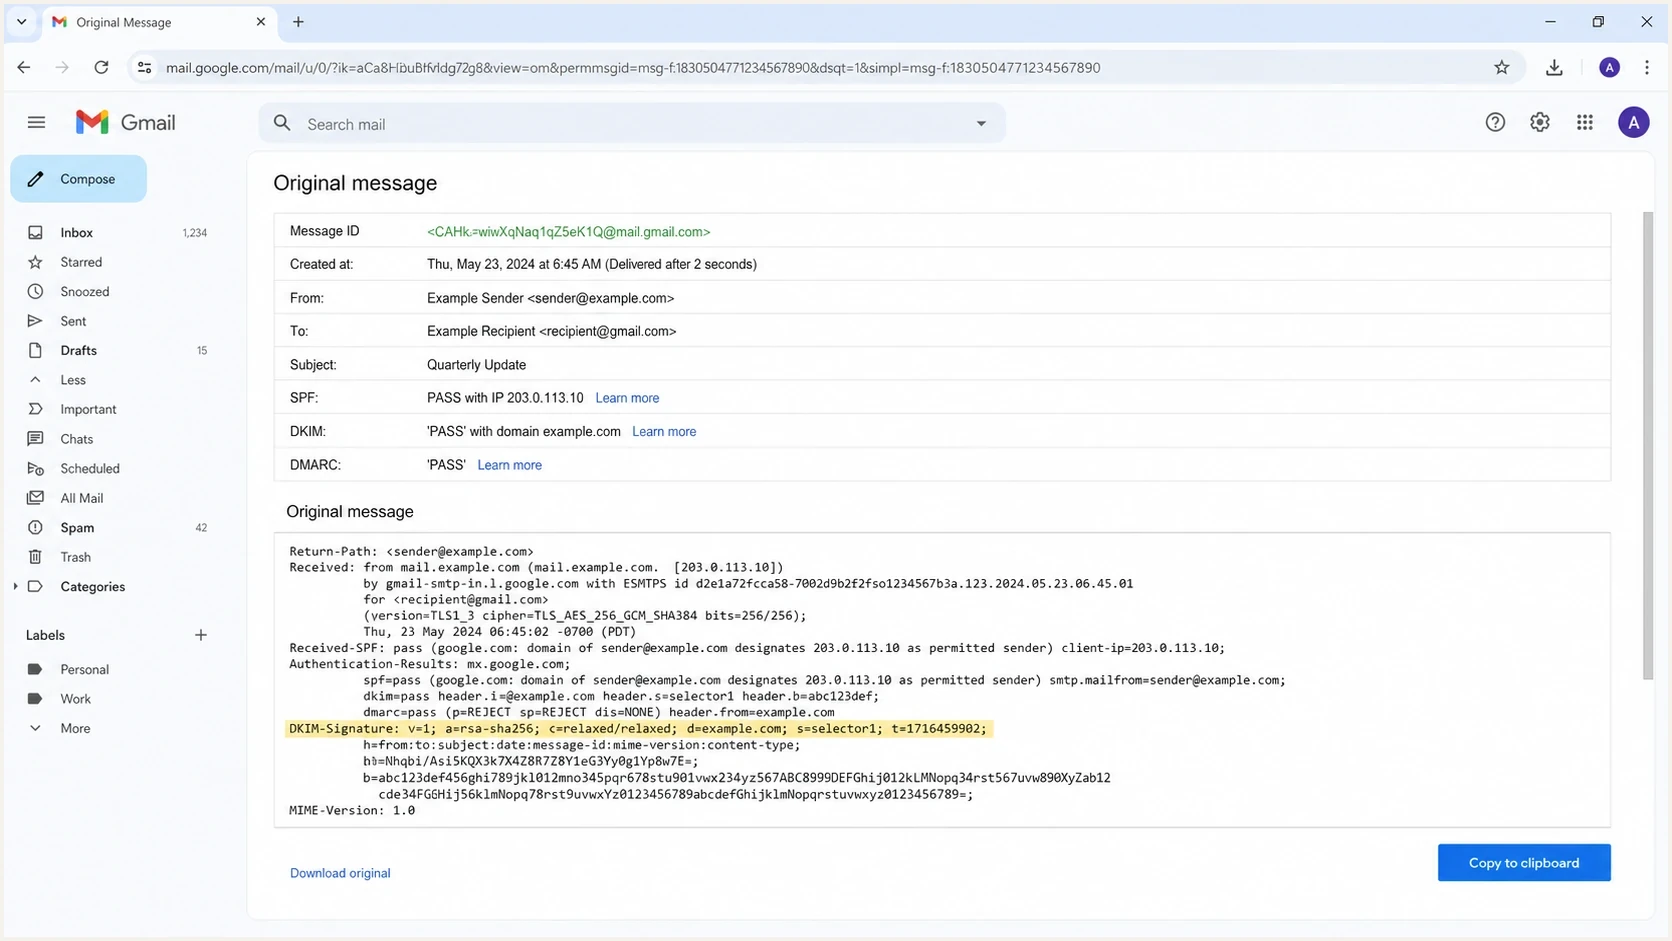Viewport: 1672px width, 941px height.
Task: Click the Personal label icon
Action: (35, 669)
